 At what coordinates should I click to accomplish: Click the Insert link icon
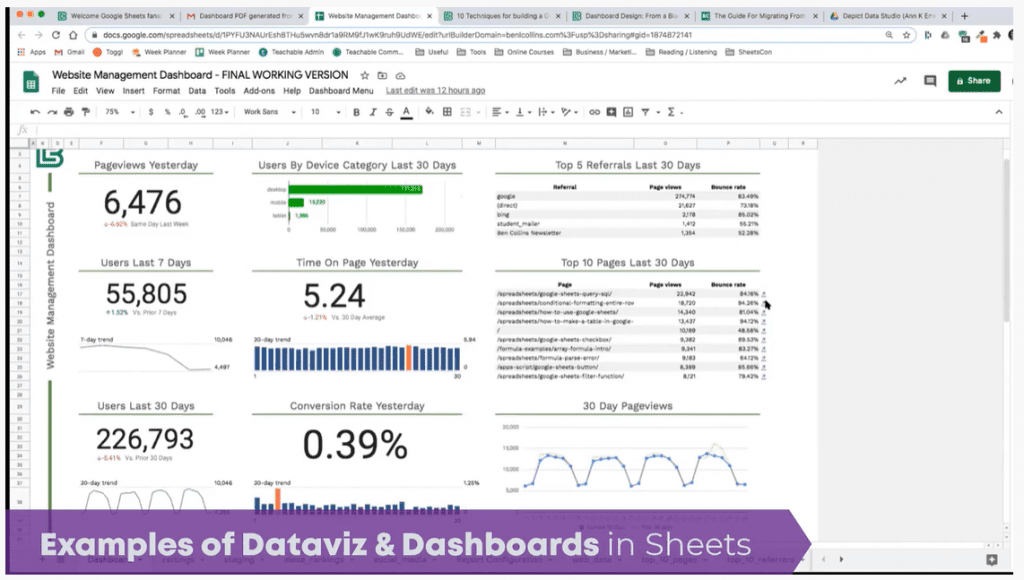click(596, 112)
